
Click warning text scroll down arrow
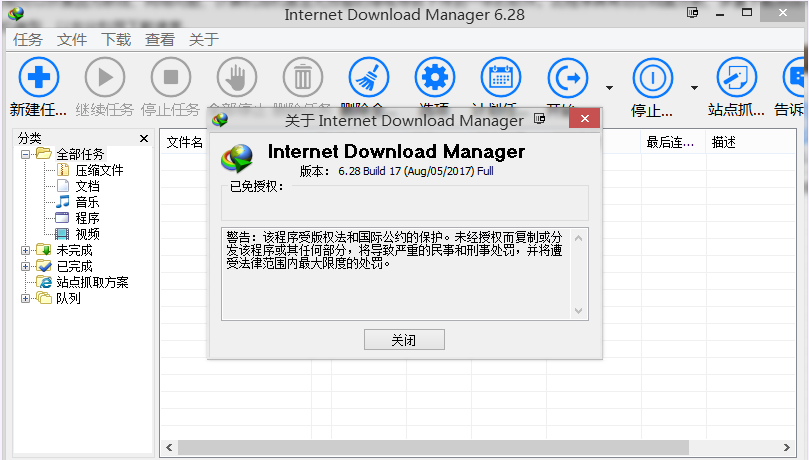coord(578,311)
